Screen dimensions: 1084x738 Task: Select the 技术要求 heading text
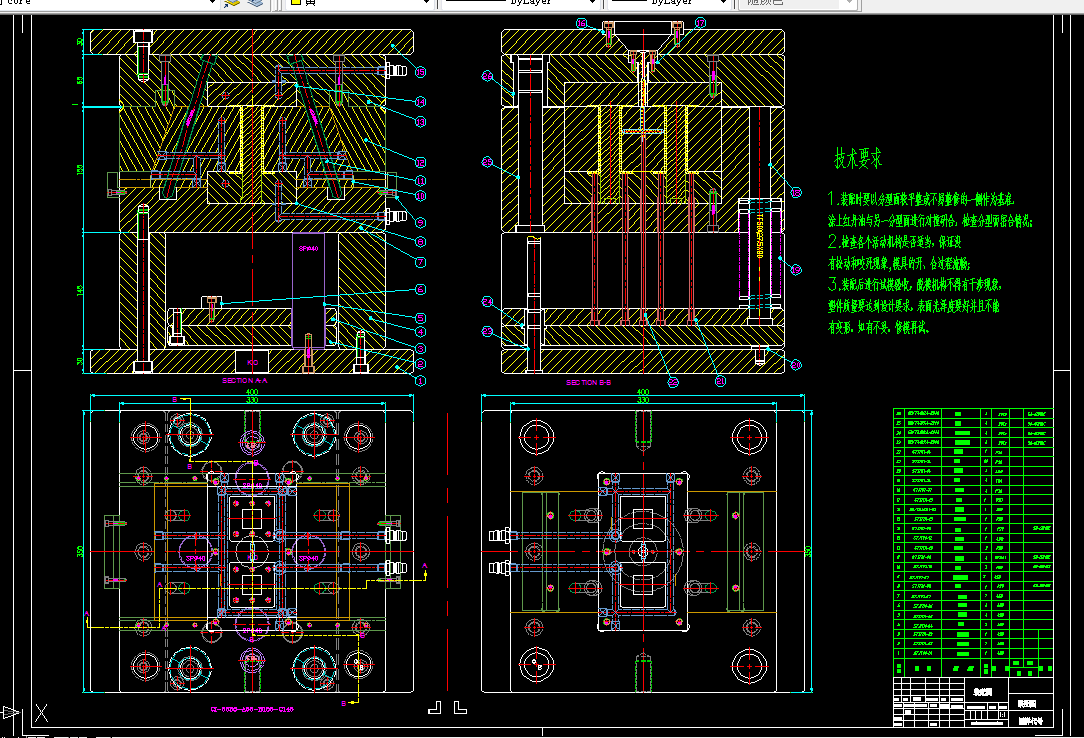pyautogui.click(x=858, y=158)
